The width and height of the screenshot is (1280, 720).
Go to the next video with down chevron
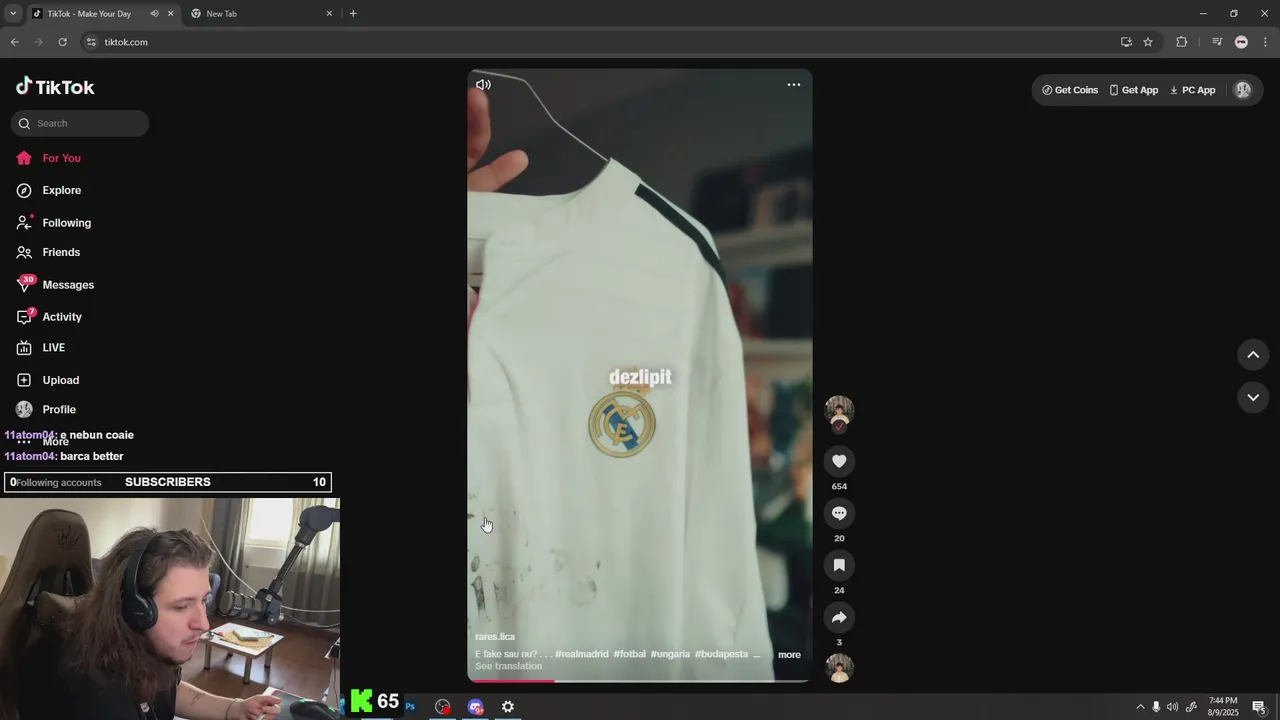tap(1253, 397)
